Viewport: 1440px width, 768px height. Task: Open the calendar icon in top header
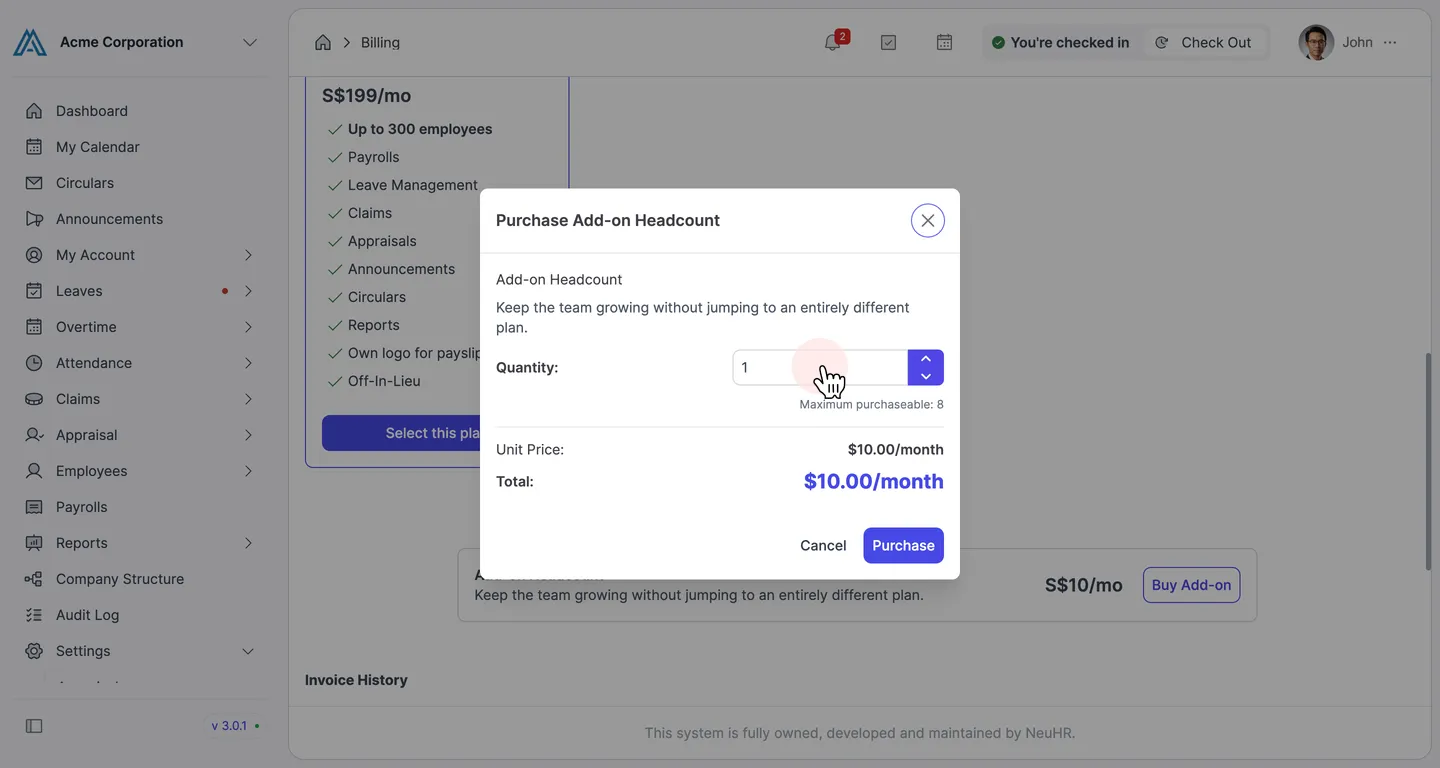point(944,42)
